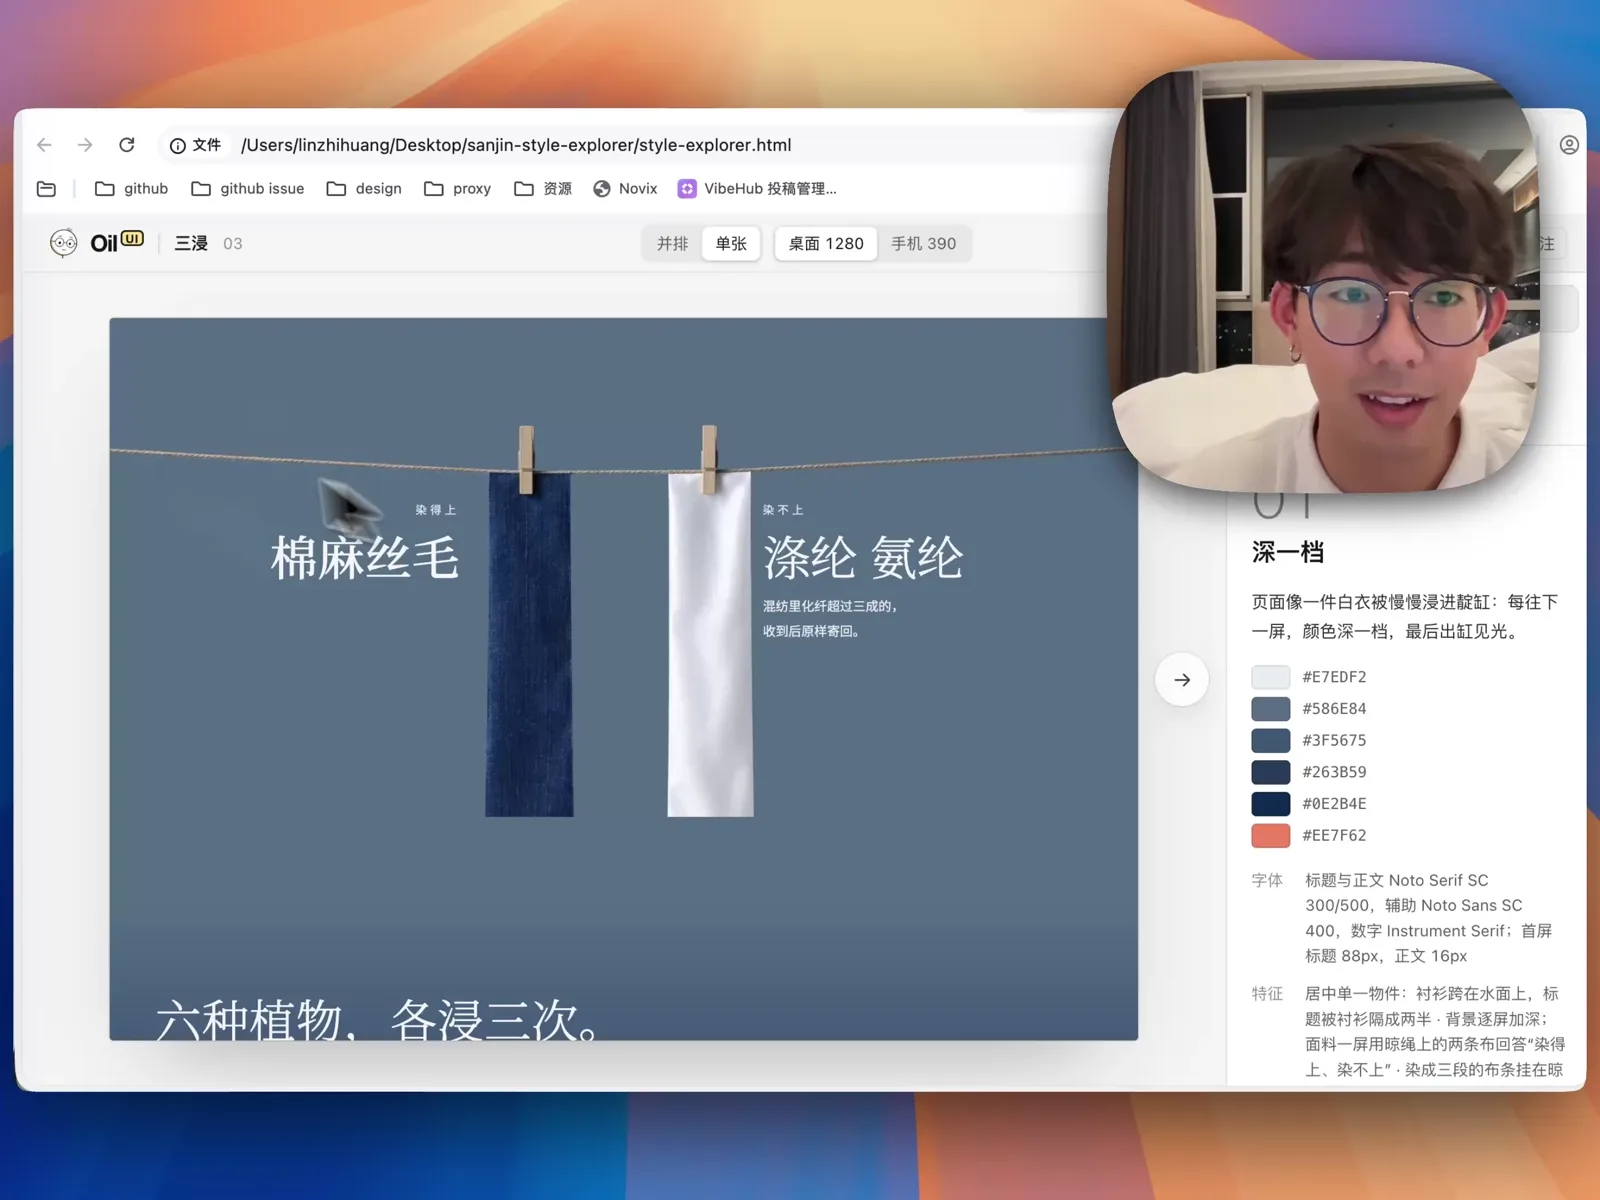Go forward with the browser forward arrow
Screen dimensions: 1600x1200
[85, 145]
